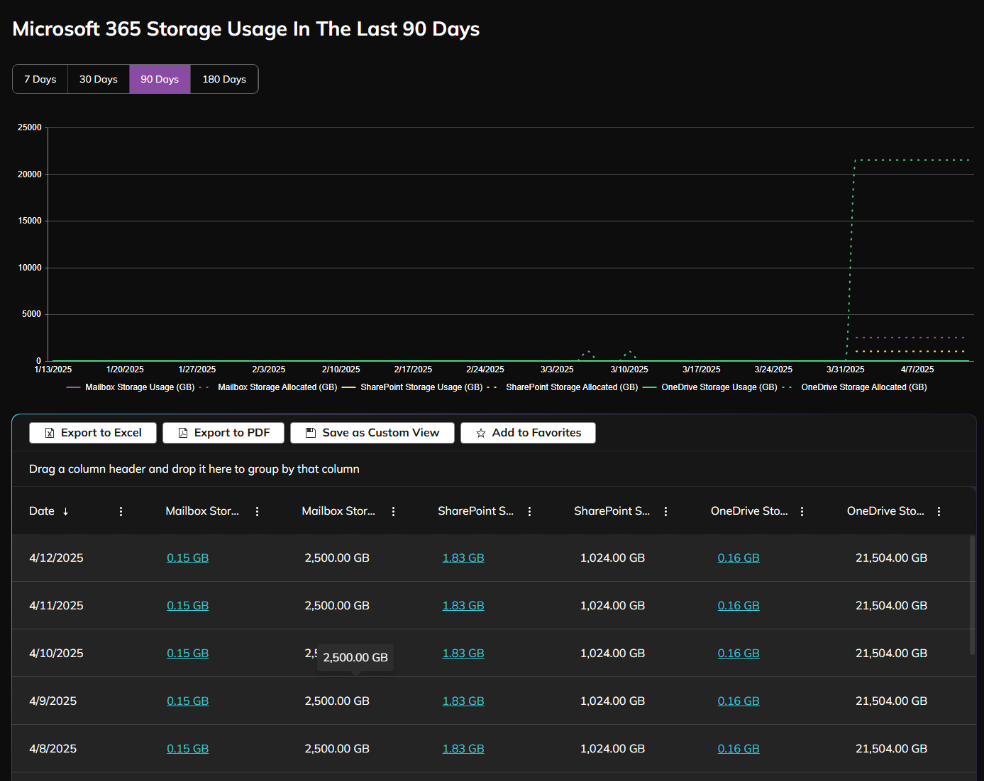The image size is (984, 781).
Task: Open 1.83 GB SharePoint usage for 4/12/2025
Action: point(463,558)
